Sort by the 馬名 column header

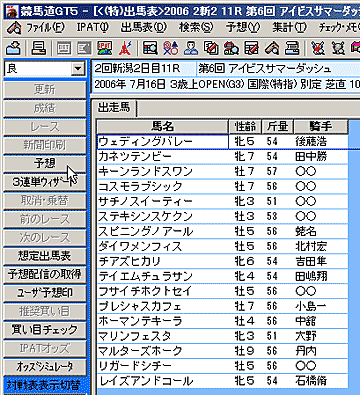tap(163, 126)
